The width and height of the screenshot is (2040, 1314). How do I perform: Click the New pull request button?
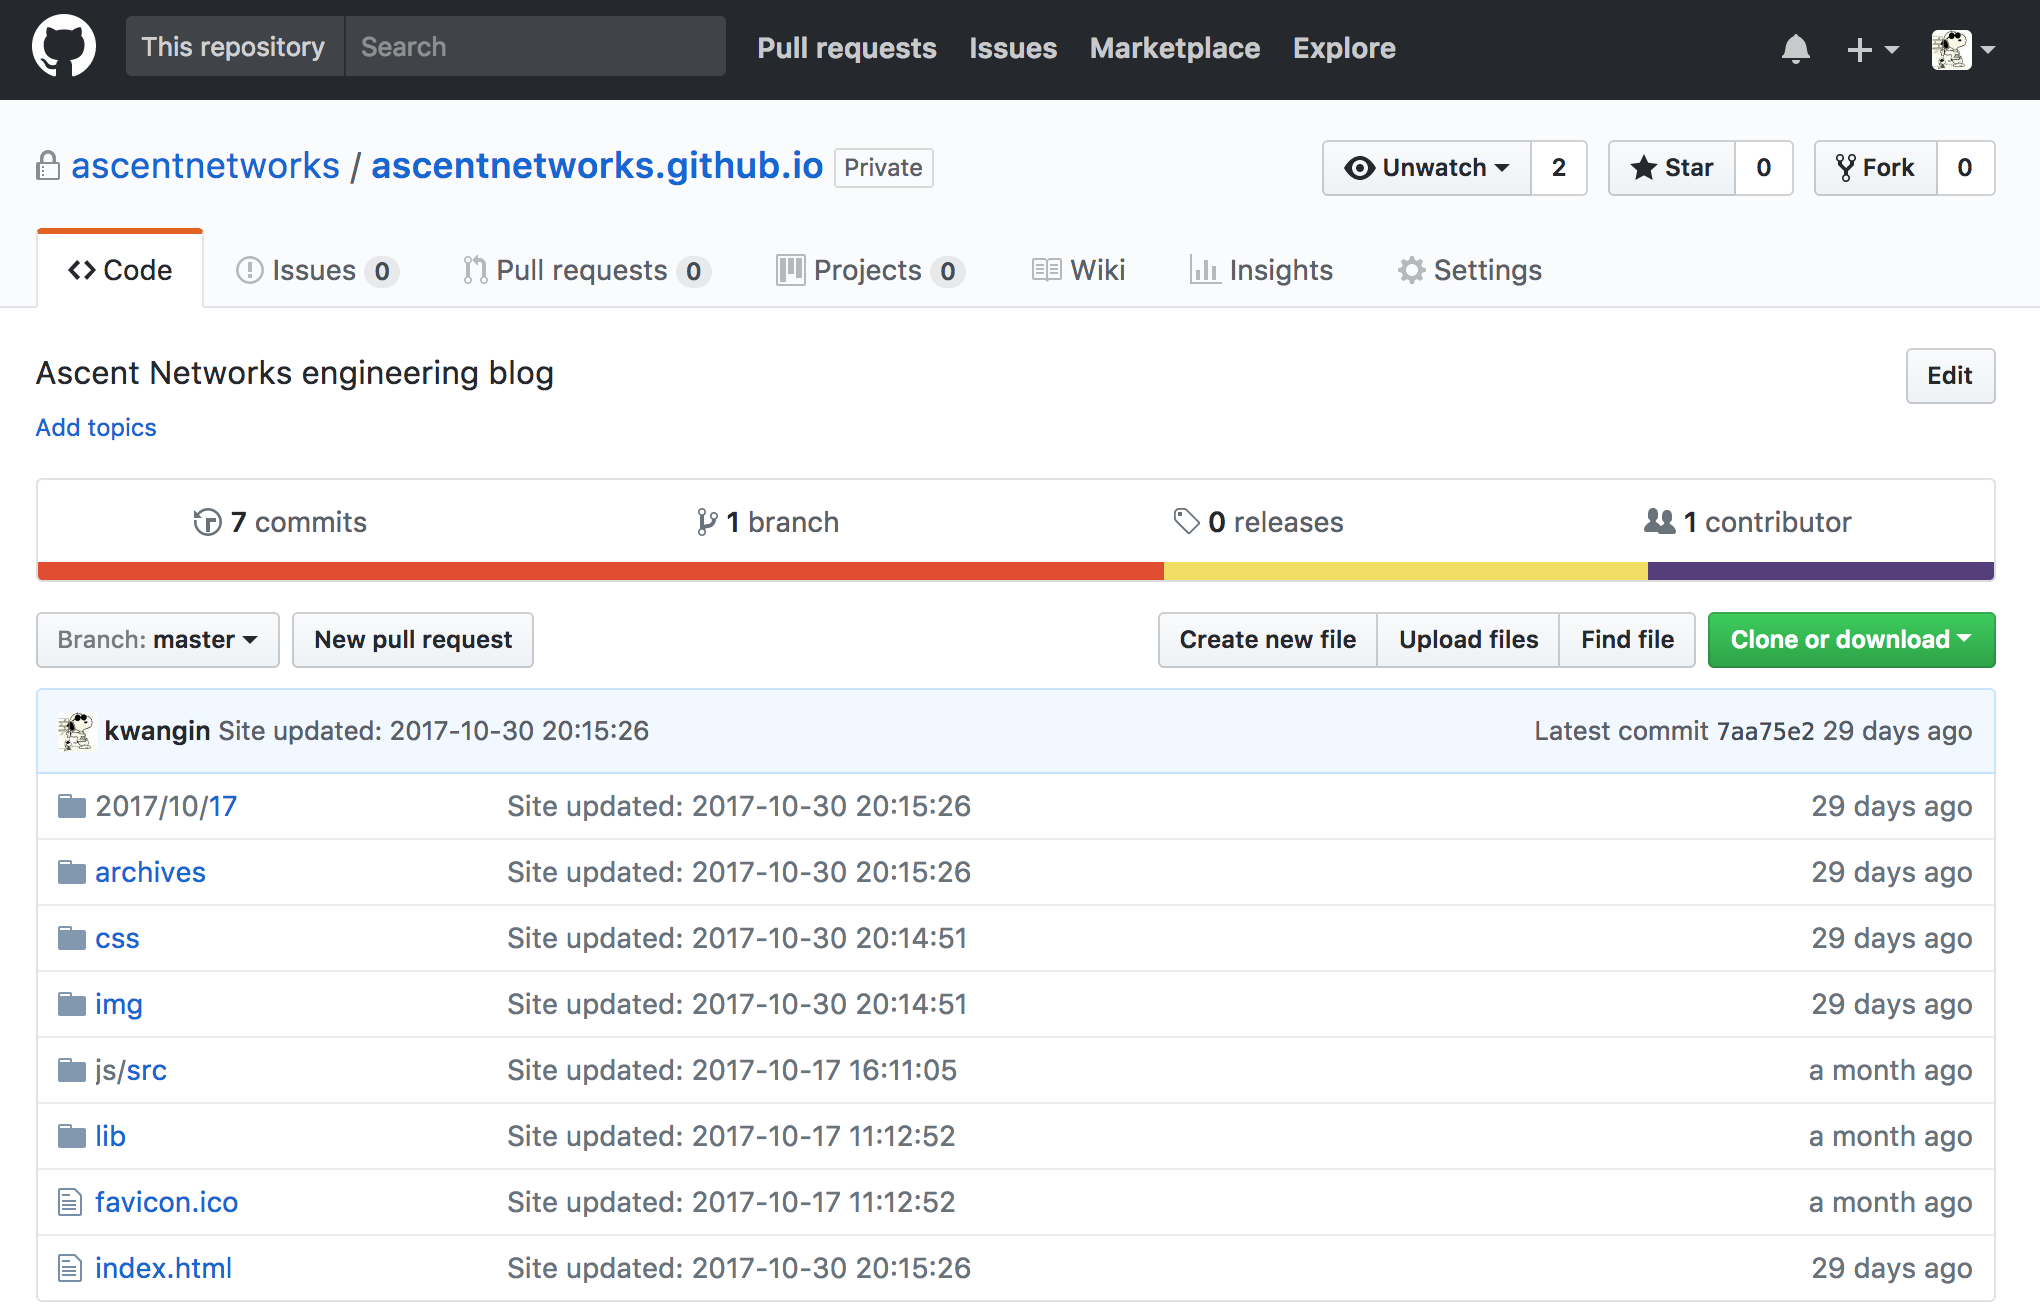point(412,639)
